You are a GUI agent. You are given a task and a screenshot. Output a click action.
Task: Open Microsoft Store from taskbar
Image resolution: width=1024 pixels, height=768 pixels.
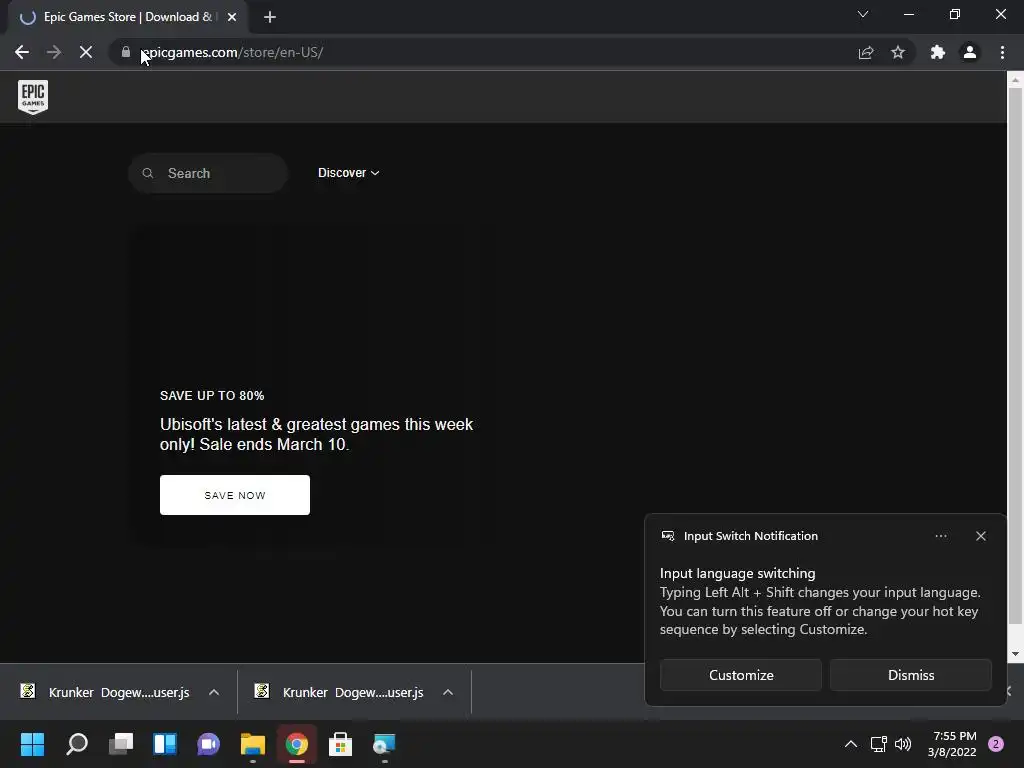(340, 744)
